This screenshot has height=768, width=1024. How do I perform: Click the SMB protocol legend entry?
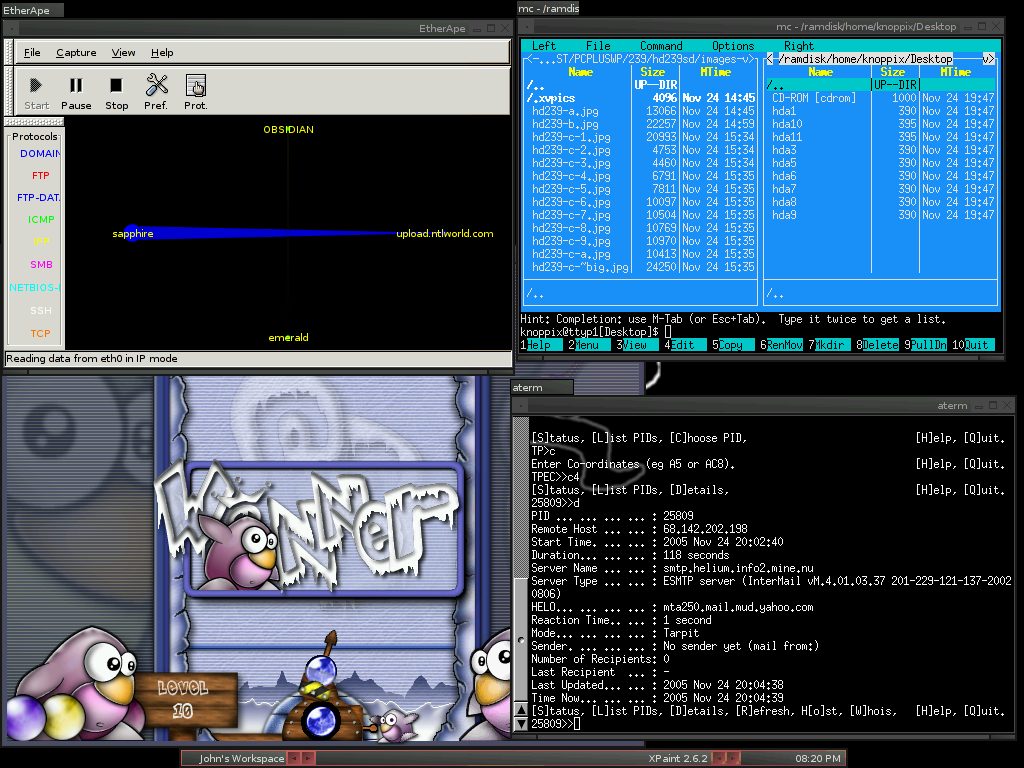click(x=41, y=264)
